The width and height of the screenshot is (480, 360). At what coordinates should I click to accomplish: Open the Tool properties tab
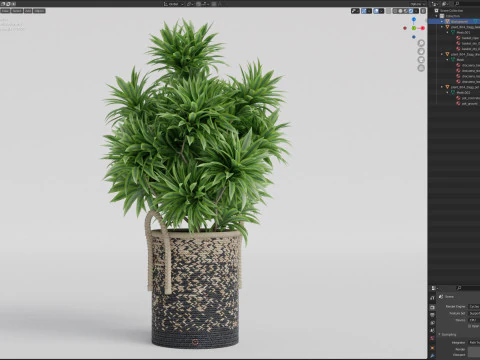(x=432, y=298)
